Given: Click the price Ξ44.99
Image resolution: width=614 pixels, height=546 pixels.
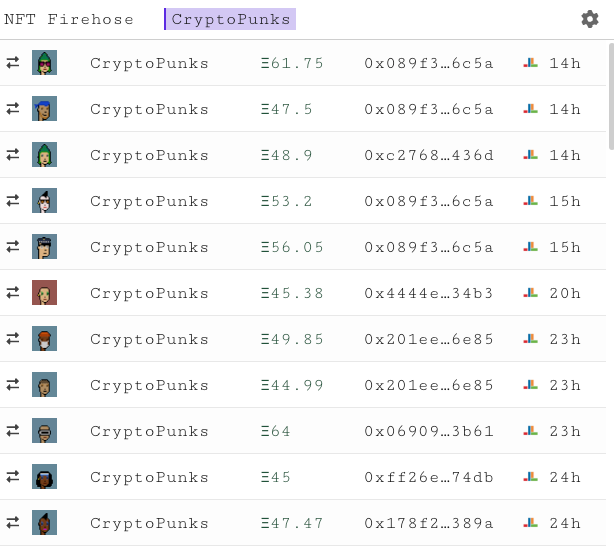Looking at the screenshot, I should point(292,385).
